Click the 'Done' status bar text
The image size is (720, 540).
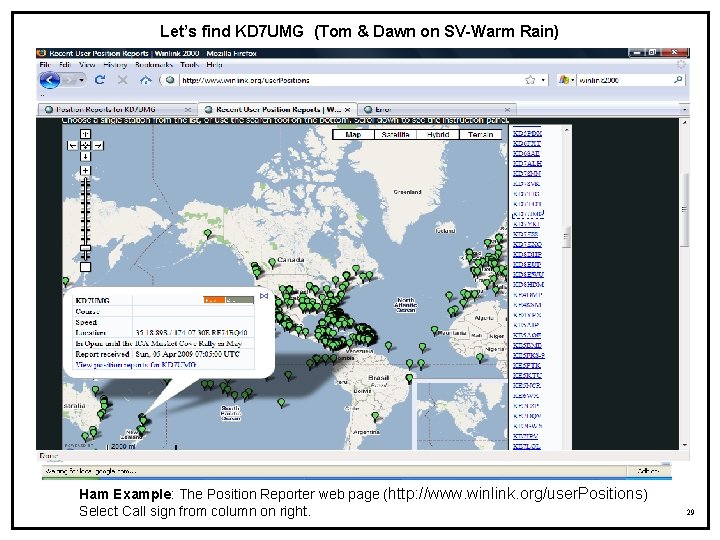48,456
